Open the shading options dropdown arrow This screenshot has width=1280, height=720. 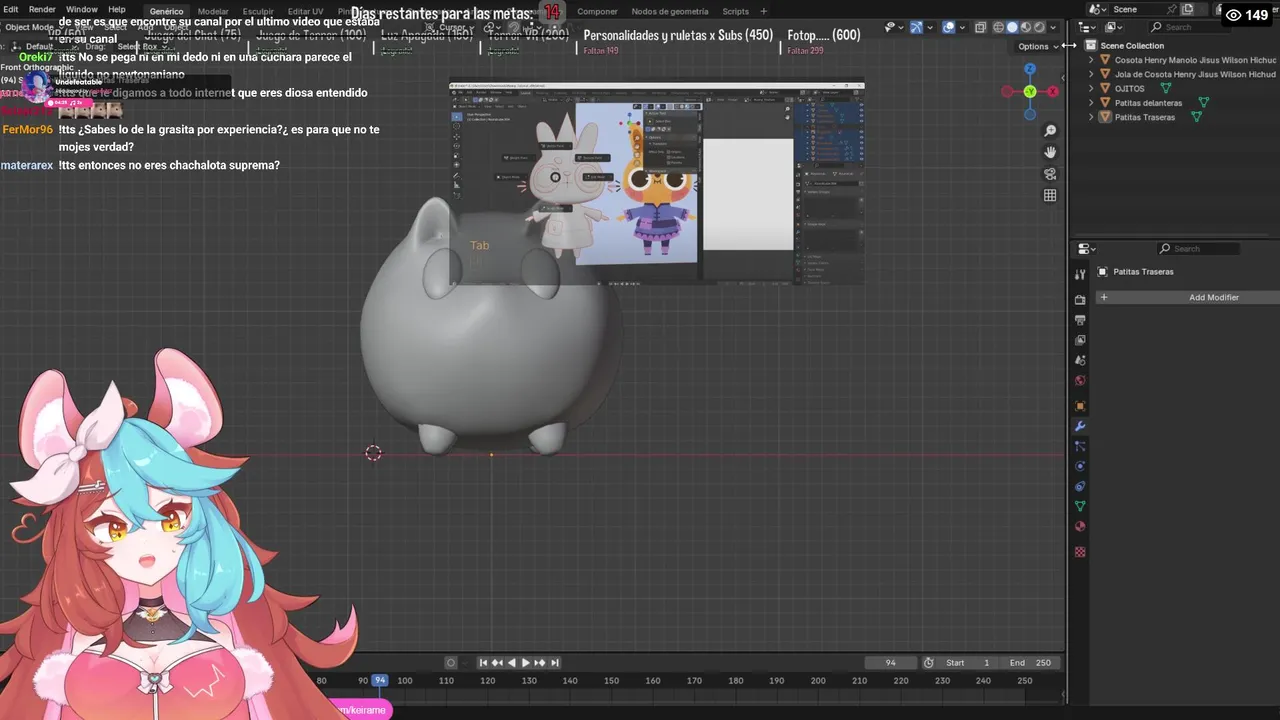click(x=1053, y=27)
